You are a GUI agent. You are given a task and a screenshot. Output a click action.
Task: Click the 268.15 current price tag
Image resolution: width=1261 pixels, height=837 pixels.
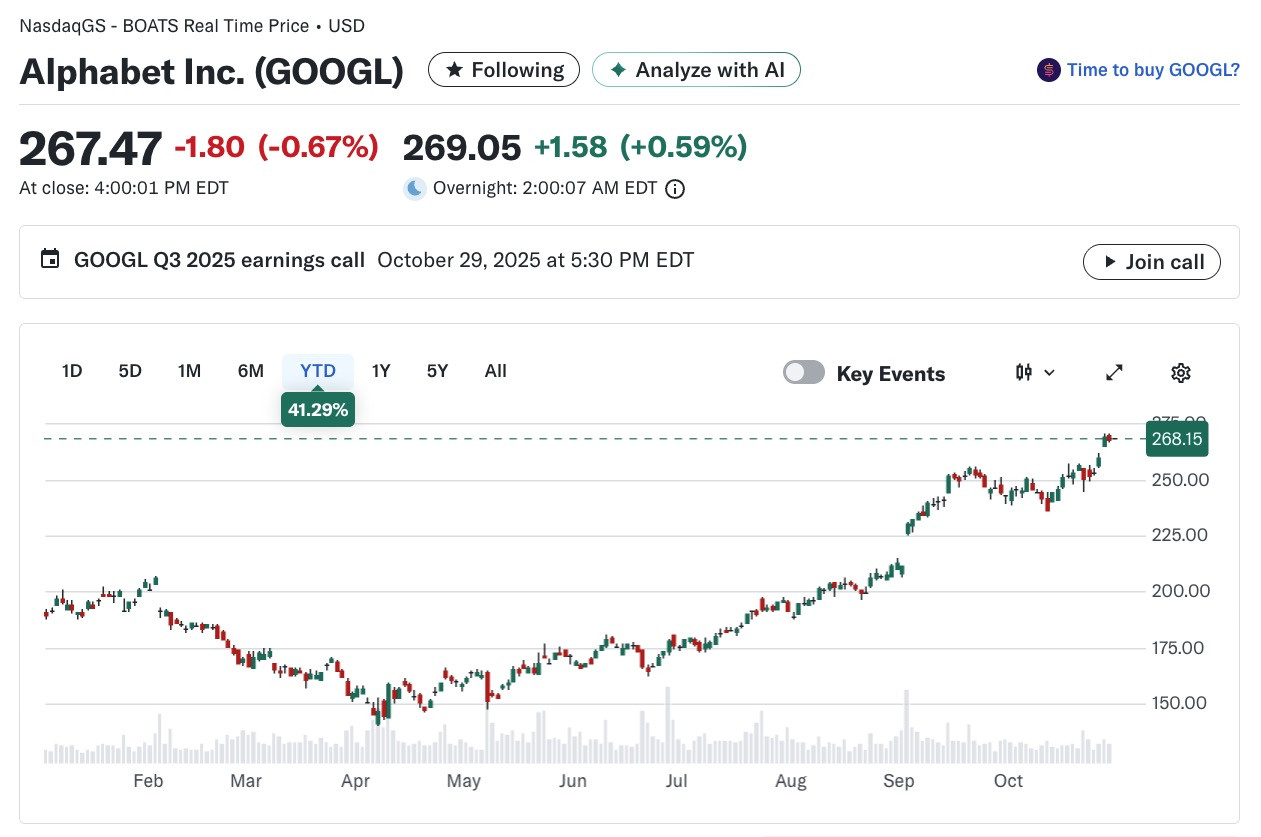[x=1176, y=440]
